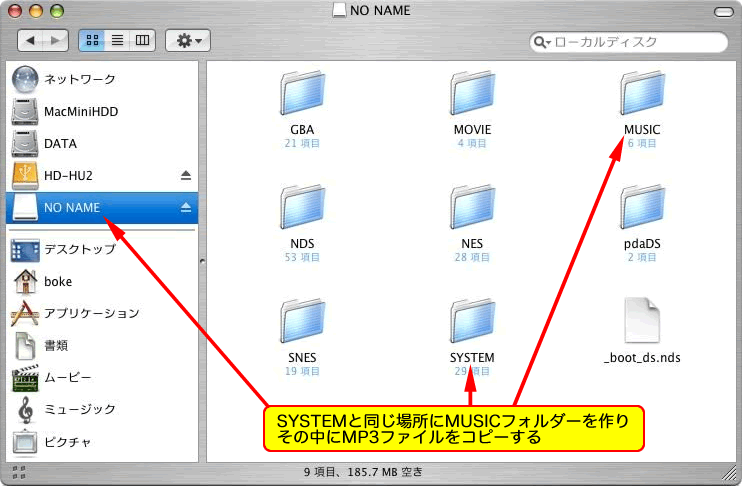Focus the ローカルディスク search field

pyautogui.click(x=628, y=42)
